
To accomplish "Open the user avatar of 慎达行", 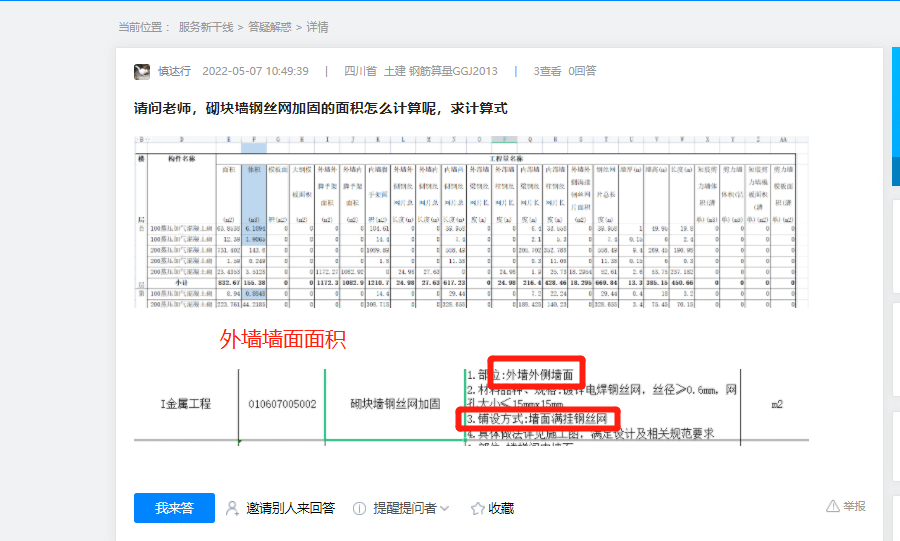I will (142, 71).
